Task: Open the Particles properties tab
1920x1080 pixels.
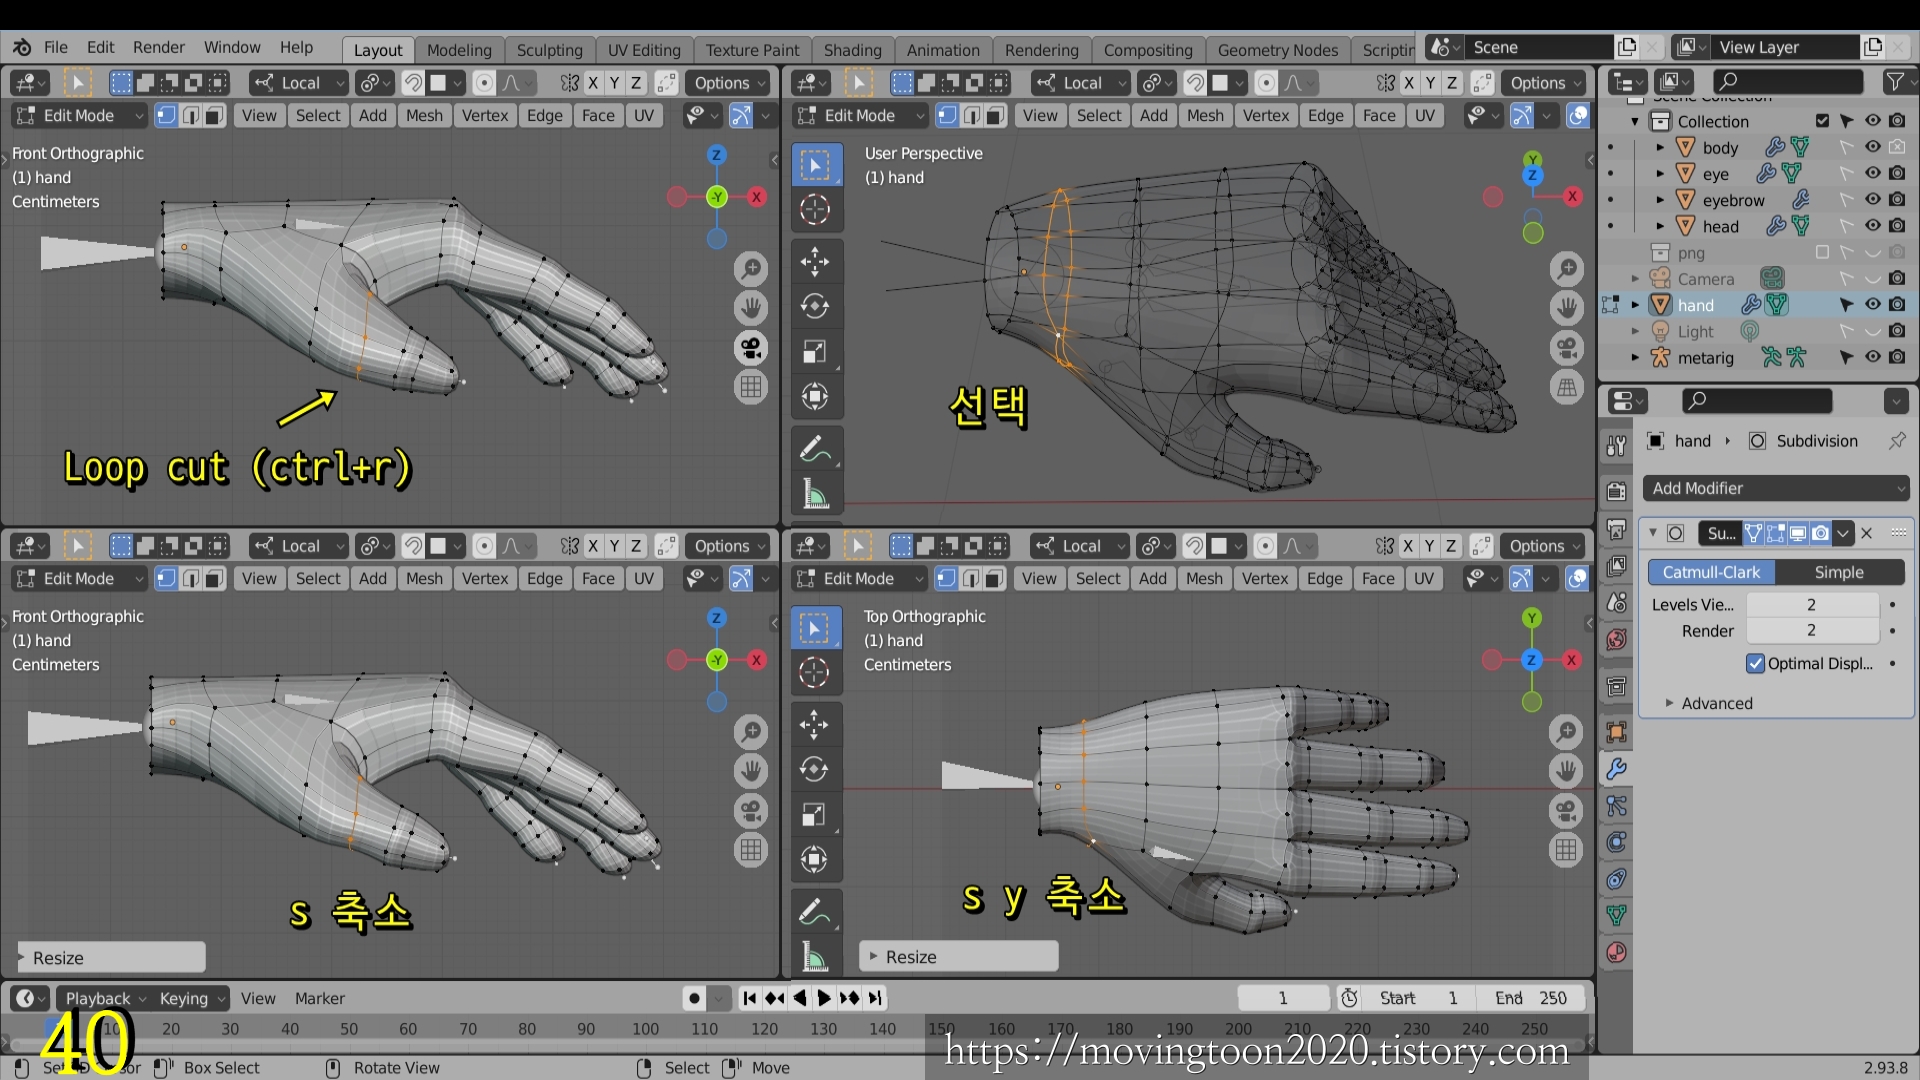Action: pos(1616,806)
